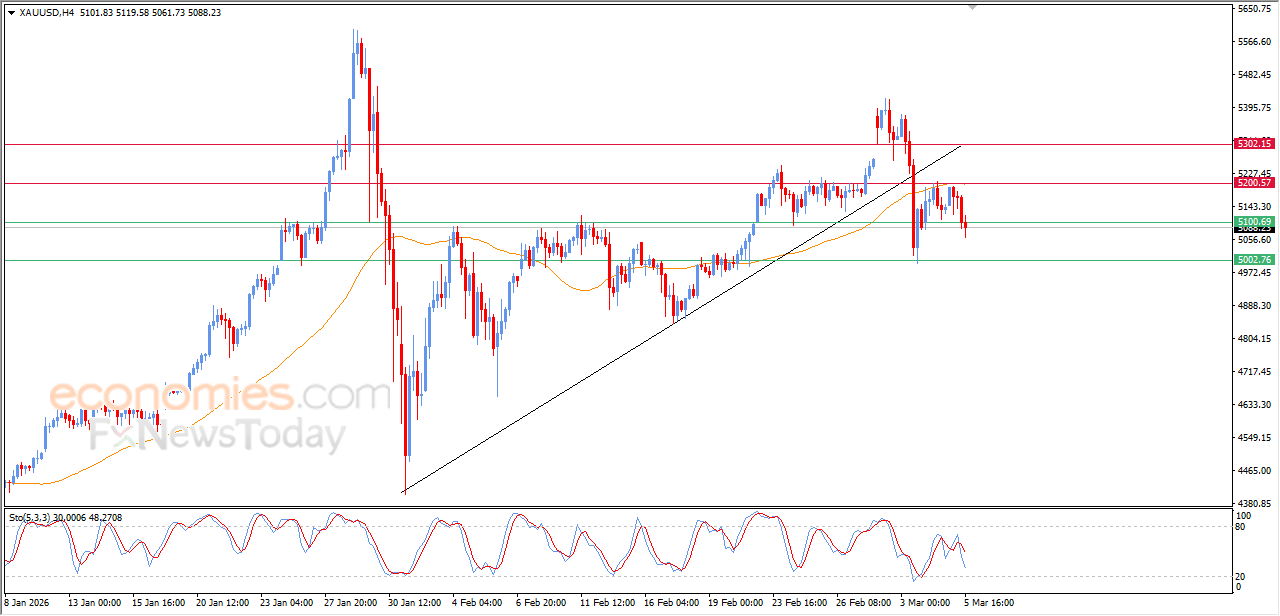This screenshot has height=616, width=1280.
Task: Click the 5566.60 price axis value
Action: click(1255, 41)
